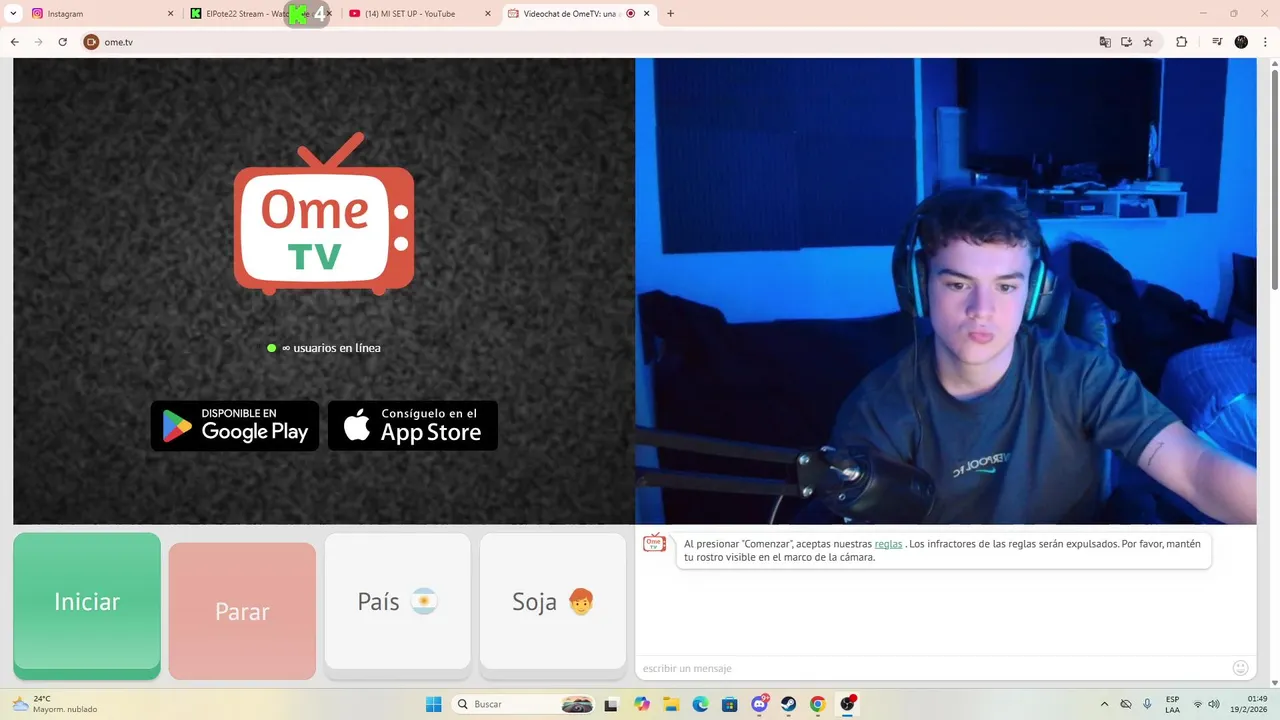Click the OmeTV logo in the video panel
This screenshot has height=720, width=1280.
pos(324,215)
